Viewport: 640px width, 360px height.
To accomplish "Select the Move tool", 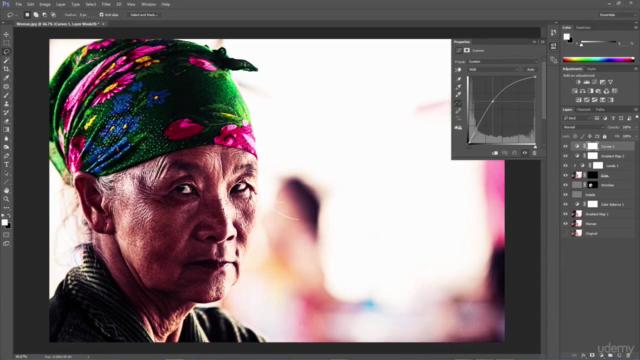I will pyautogui.click(x=6, y=34).
